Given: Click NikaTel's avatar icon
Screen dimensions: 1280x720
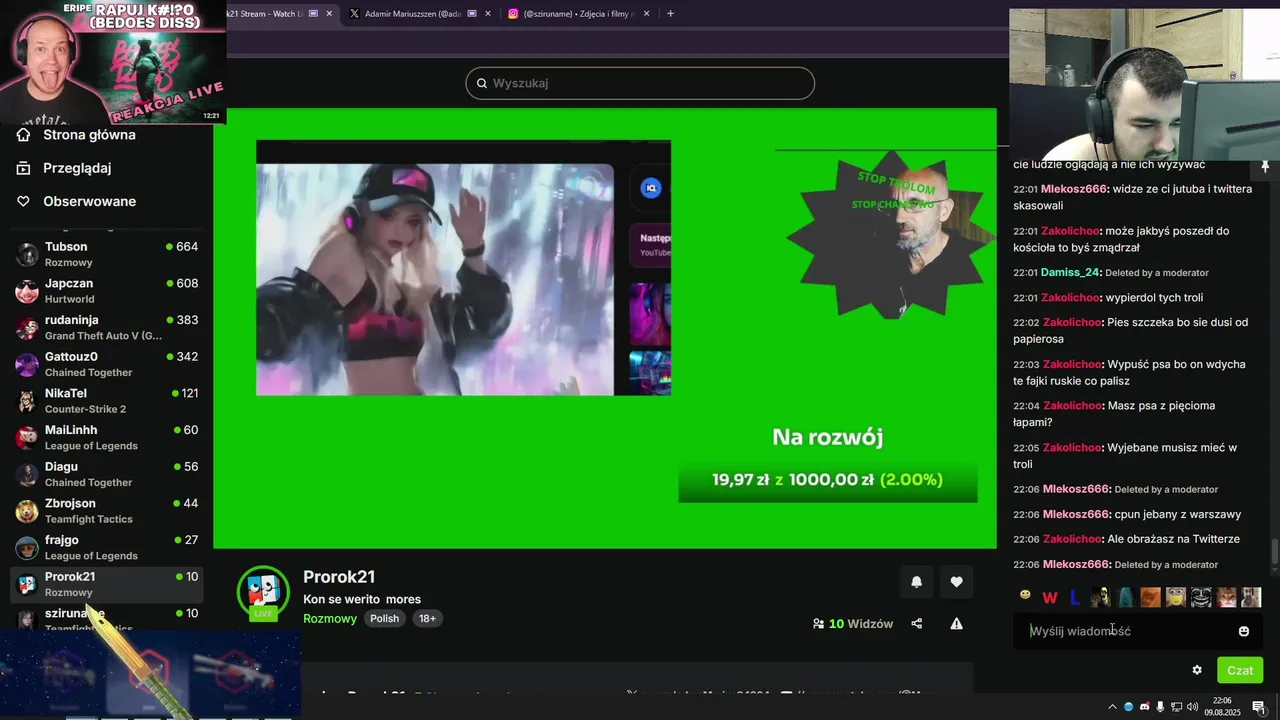Looking at the screenshot, I should click(27, 401).
